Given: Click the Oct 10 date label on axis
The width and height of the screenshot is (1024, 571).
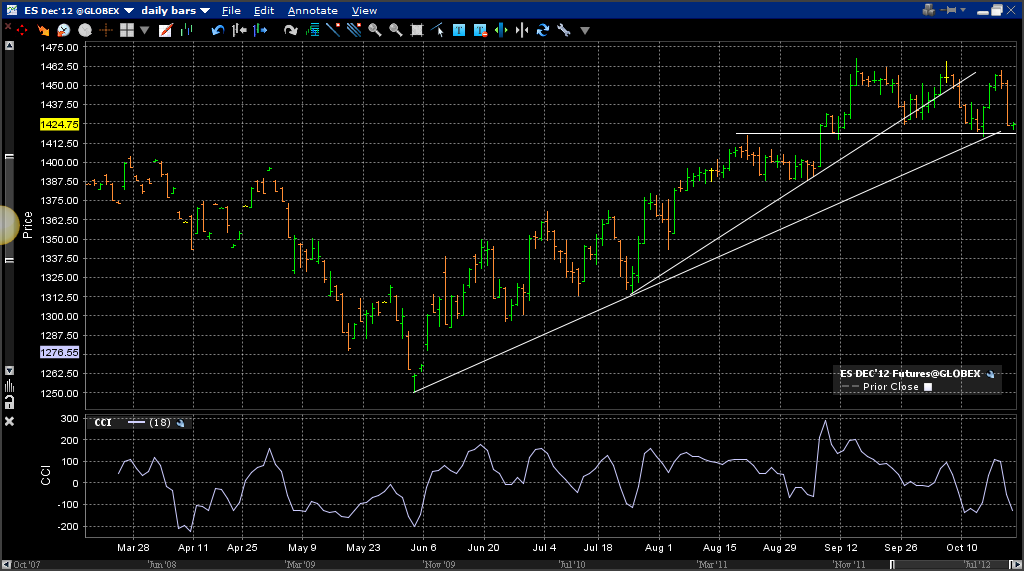Looking at the screenshot, I should tap(962, 547).
